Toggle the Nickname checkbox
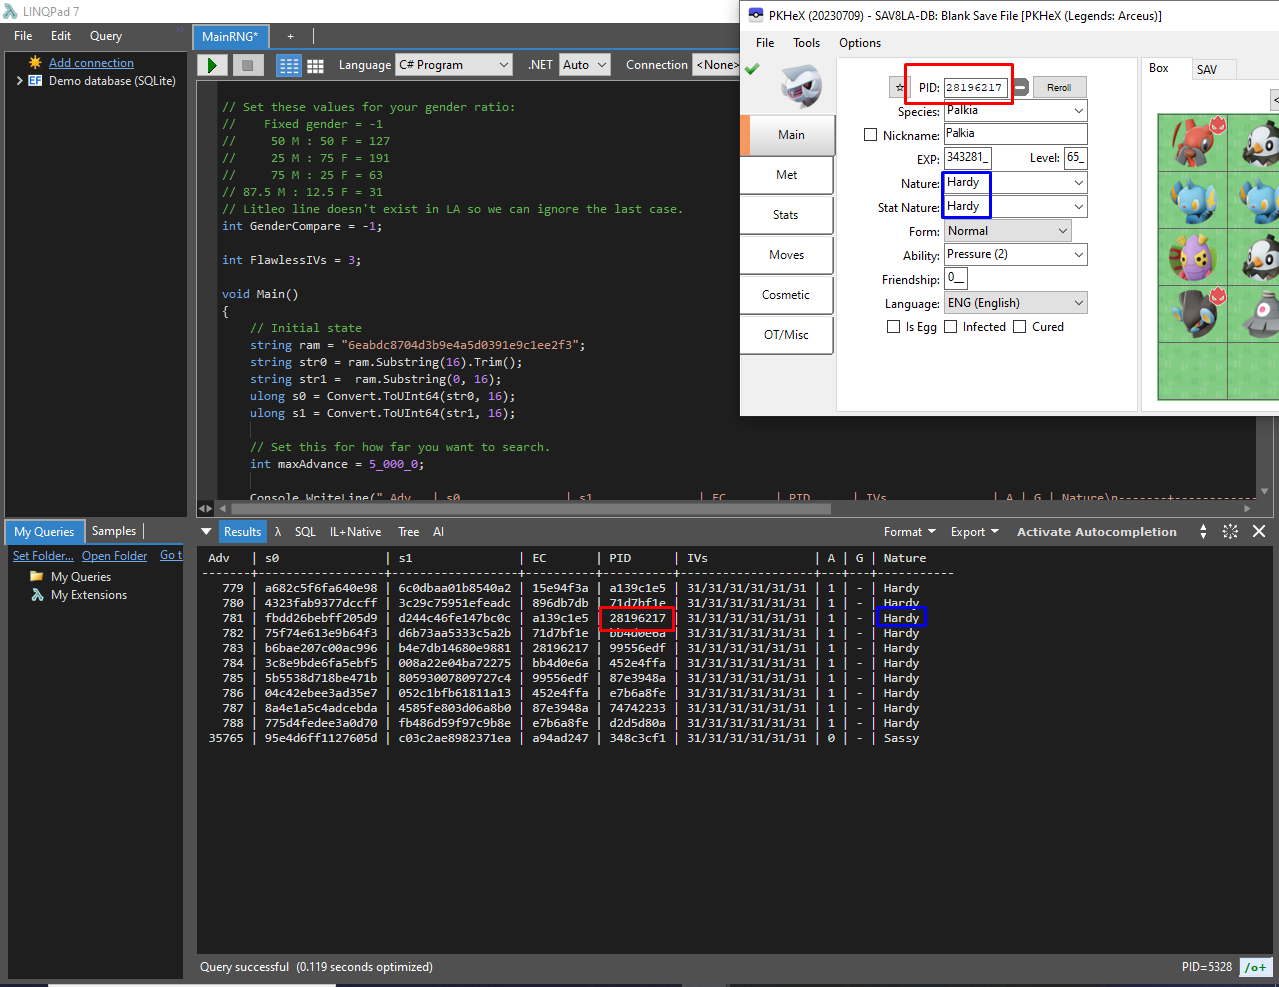 (x=870, y=135)
